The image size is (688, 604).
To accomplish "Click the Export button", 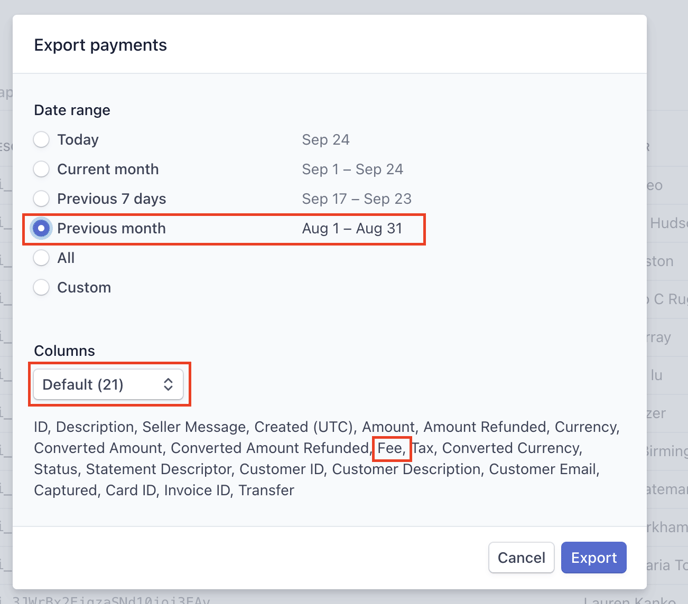I will point(593,558).
